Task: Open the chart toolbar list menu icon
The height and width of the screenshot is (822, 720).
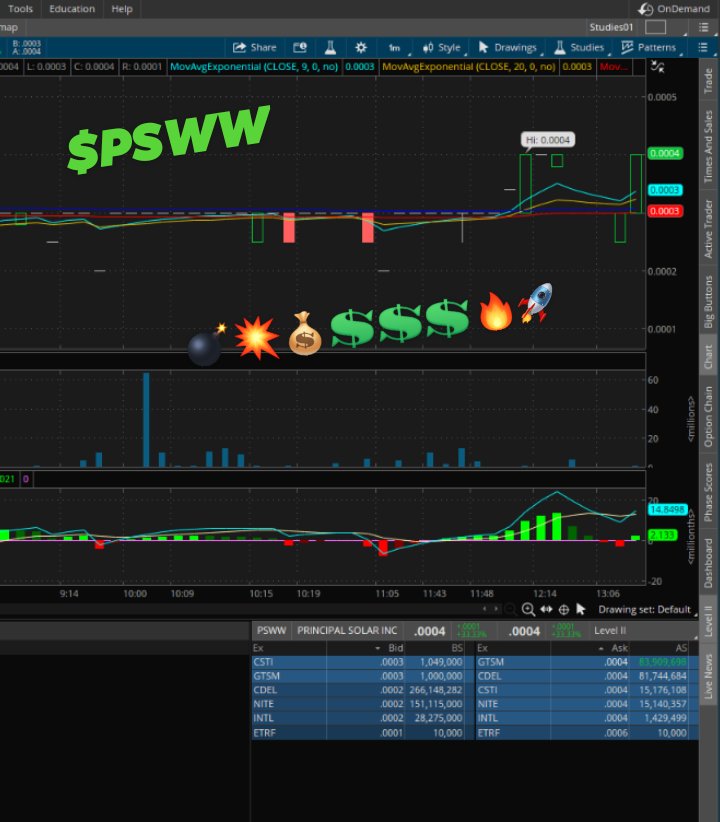Action: click(703, 48)
